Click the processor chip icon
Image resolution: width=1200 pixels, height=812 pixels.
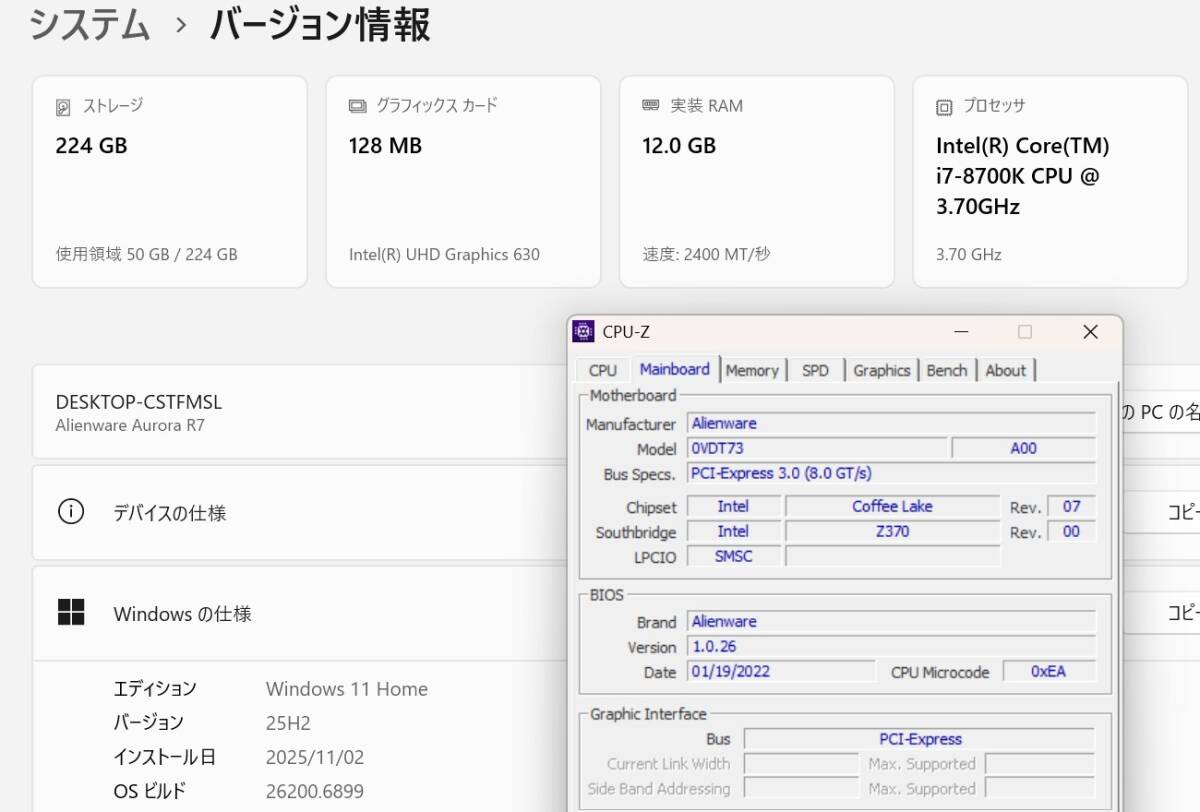point(943,107)
